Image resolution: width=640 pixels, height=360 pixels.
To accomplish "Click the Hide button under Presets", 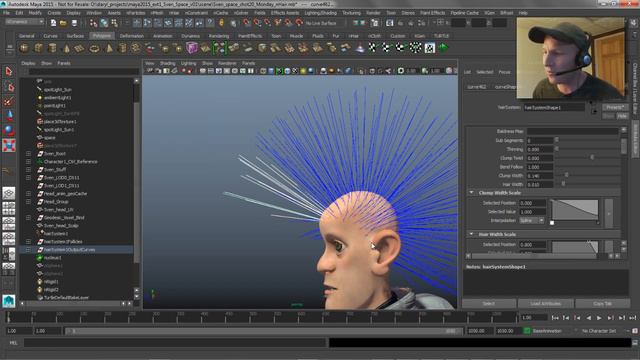I will point(622,116).
